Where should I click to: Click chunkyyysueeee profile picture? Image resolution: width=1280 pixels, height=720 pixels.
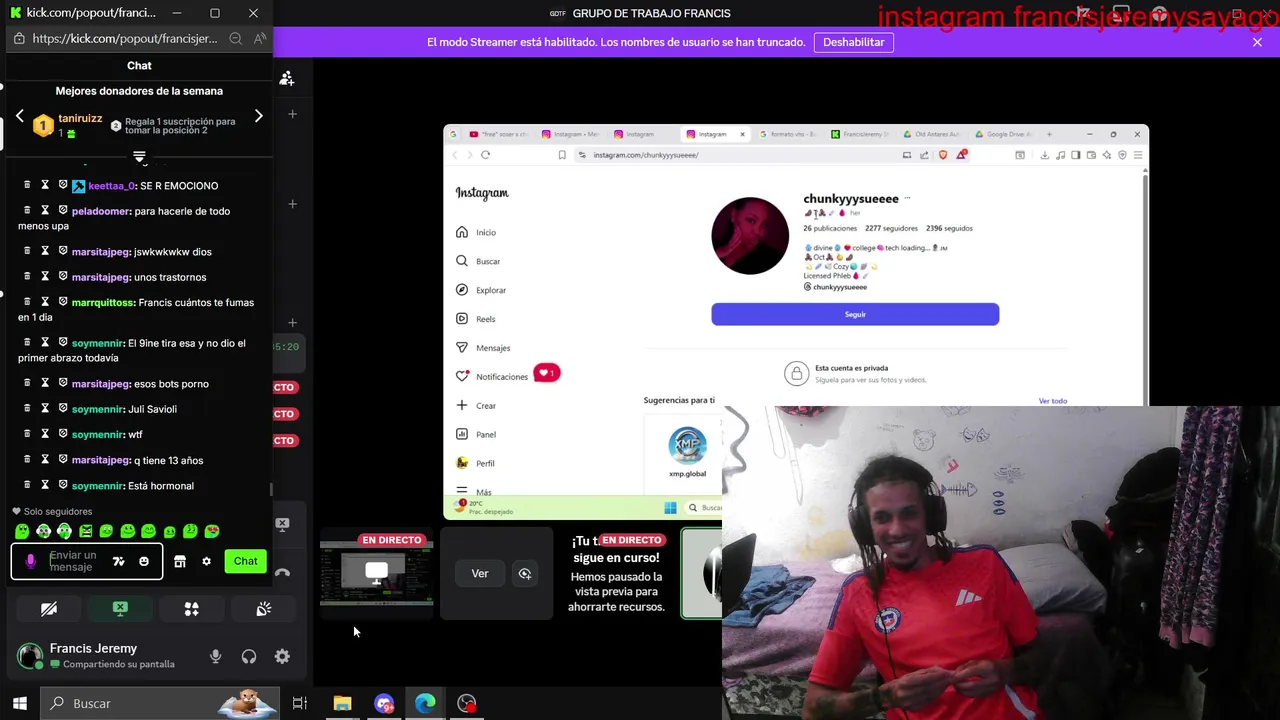tap(750, 236)
